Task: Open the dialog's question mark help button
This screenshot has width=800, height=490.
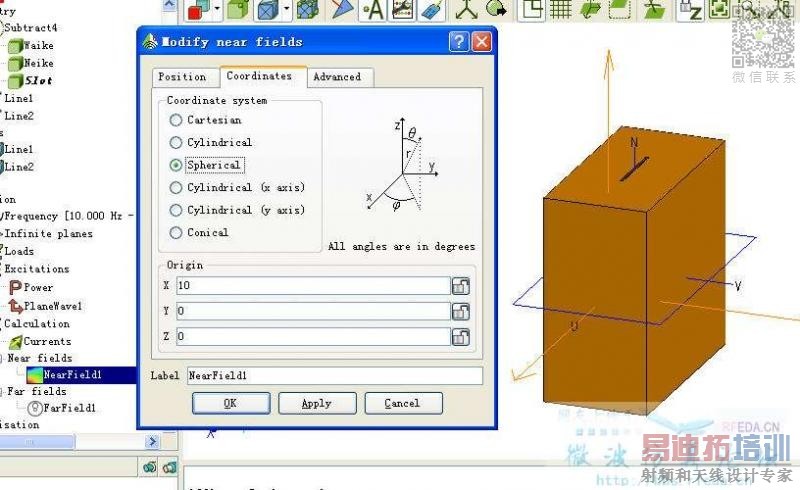Action: 459,41
